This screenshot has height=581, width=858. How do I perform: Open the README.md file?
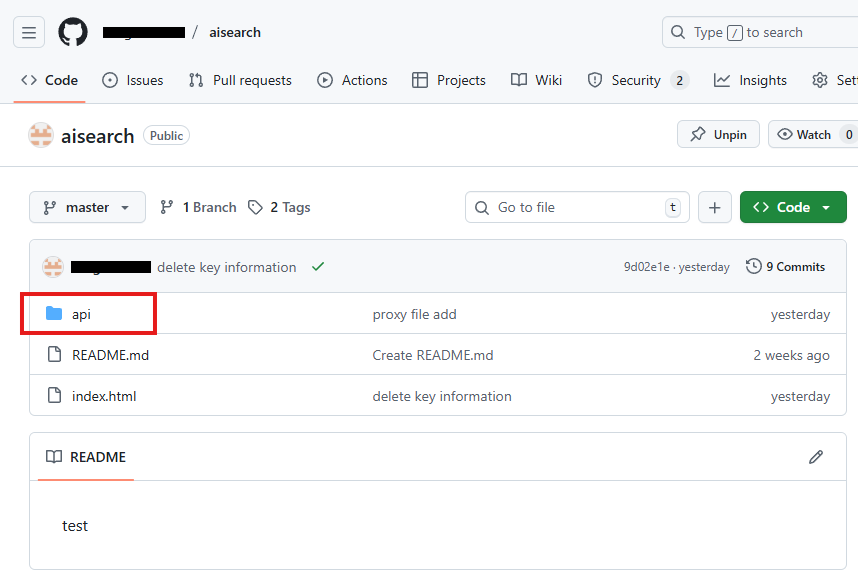click(111, 355)
